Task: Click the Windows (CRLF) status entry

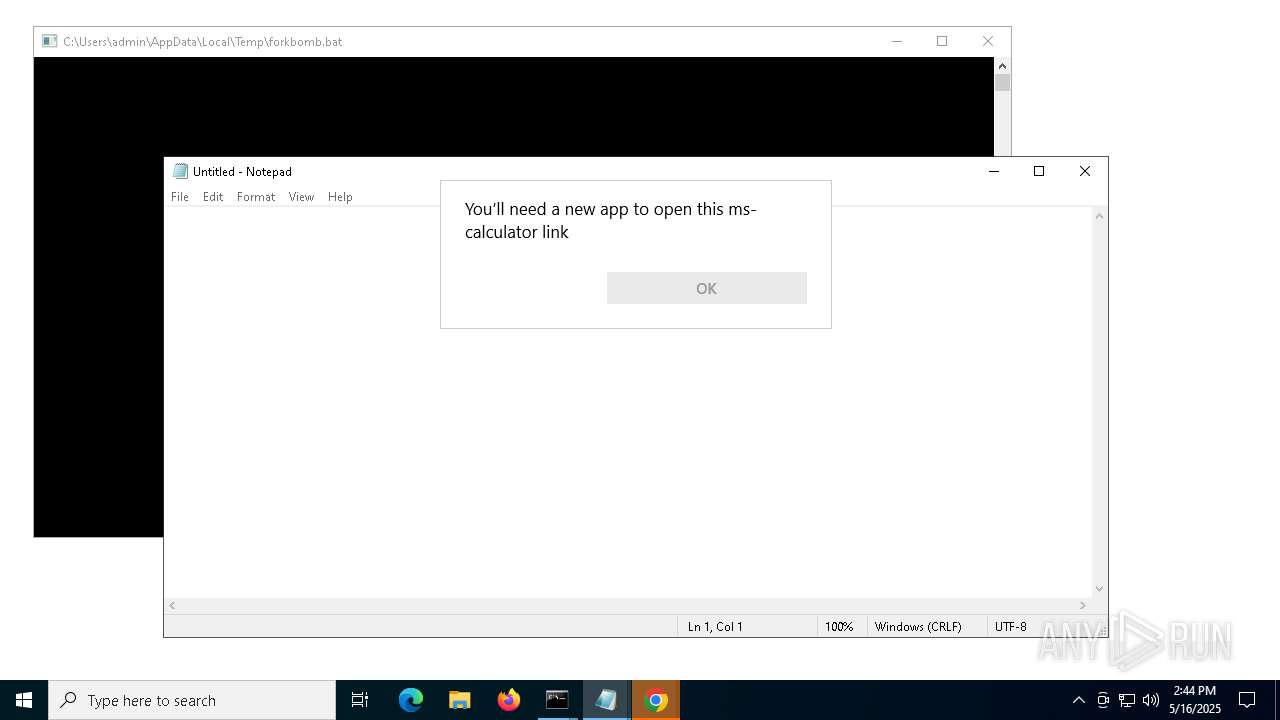Action: click(918, 626)
